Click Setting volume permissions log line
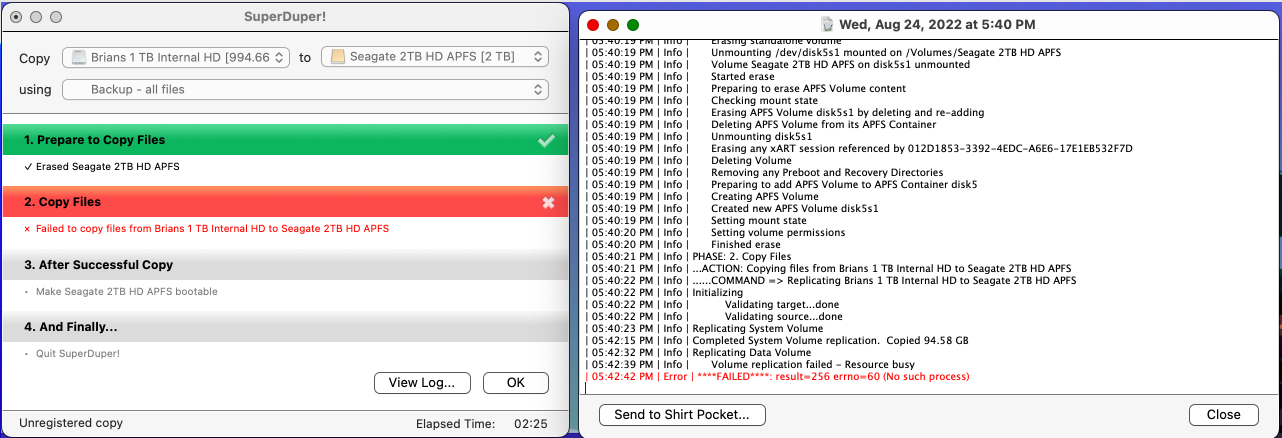 point(714,233)
